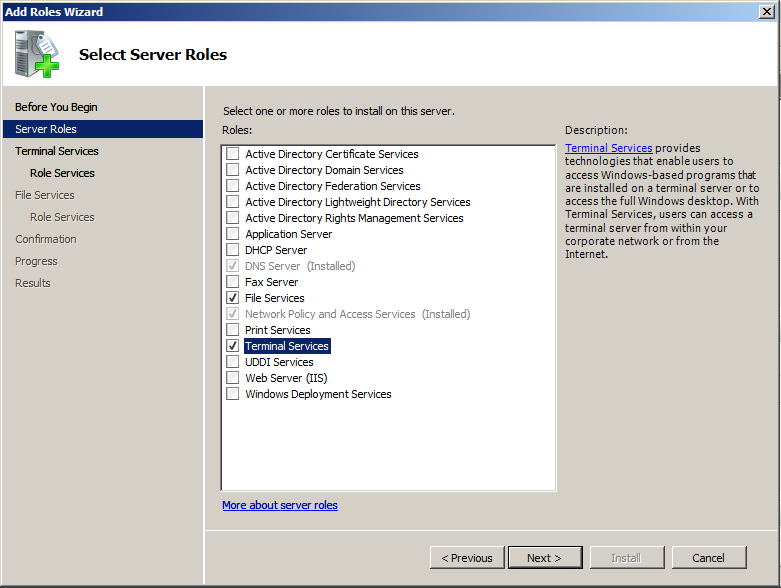Check the Print Services role
The height and width of the screenshot is (588, 781).
click(233, 330)
